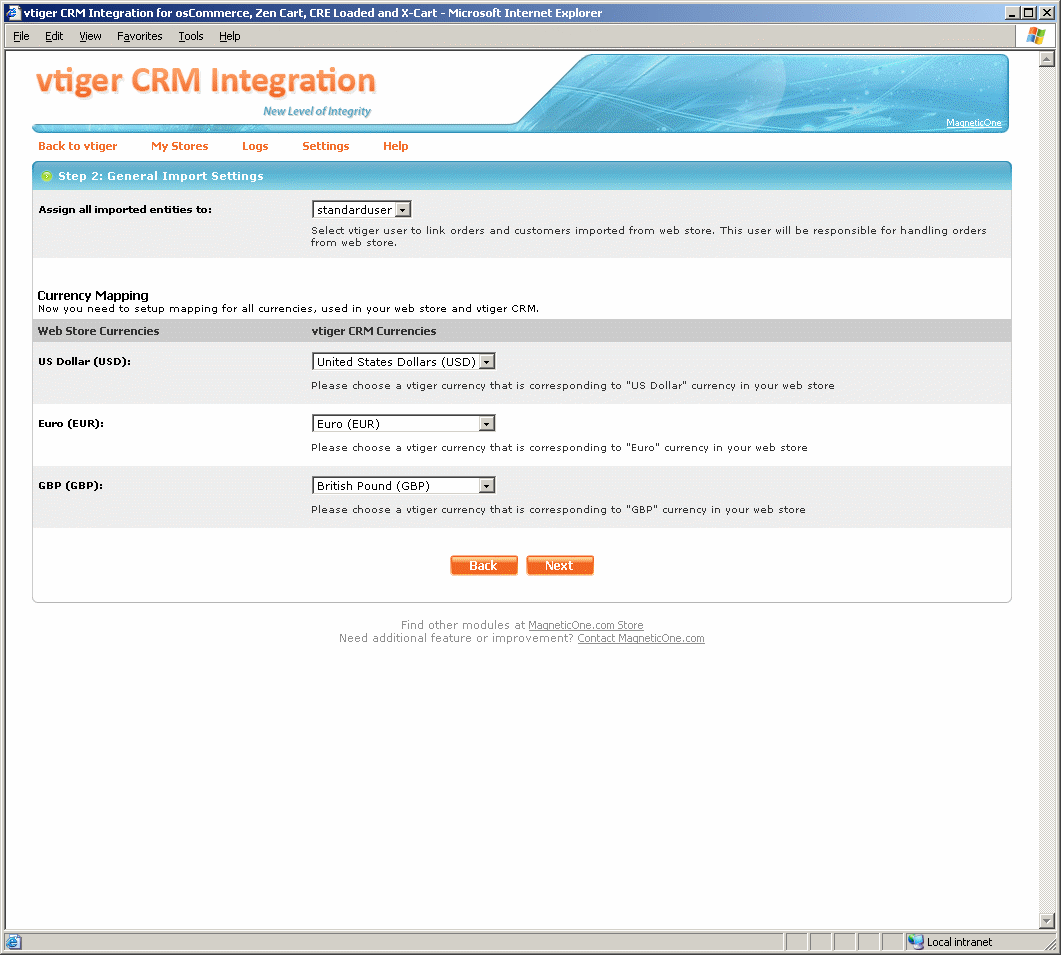Viewport: 1061px width, 955px height.
Task: Open the Favorites menu
Action: (139, 36)
